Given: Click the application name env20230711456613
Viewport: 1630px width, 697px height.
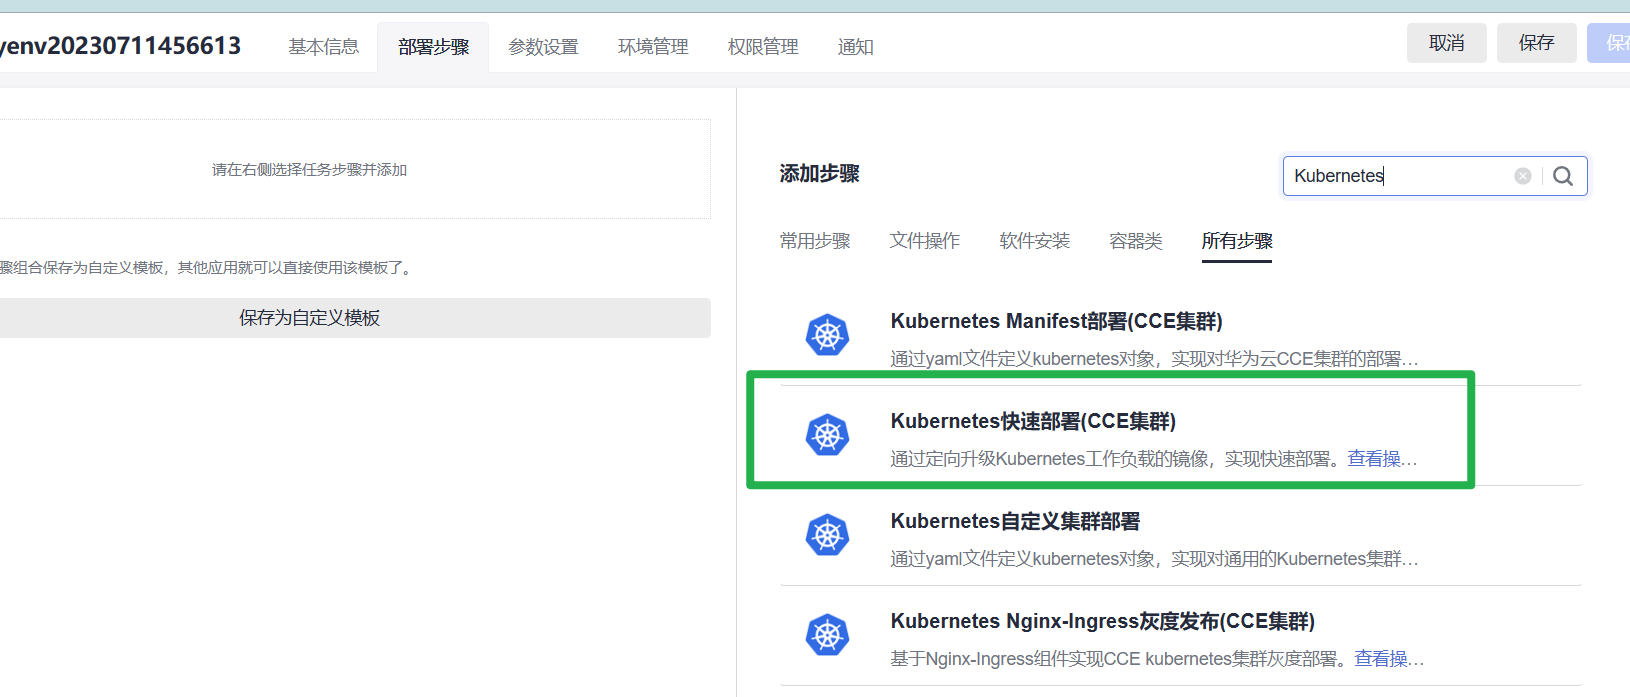Looking at the screenshot, I should [x=120, y=46].
